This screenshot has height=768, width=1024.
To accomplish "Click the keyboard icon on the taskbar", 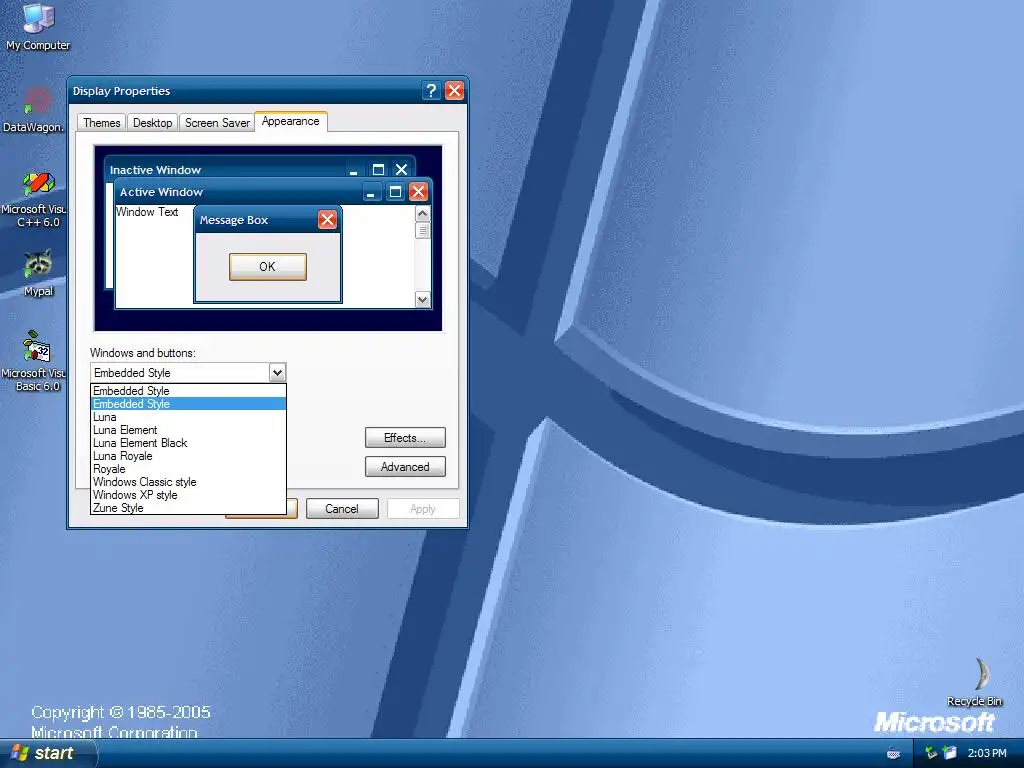I will tap(893, 753).
